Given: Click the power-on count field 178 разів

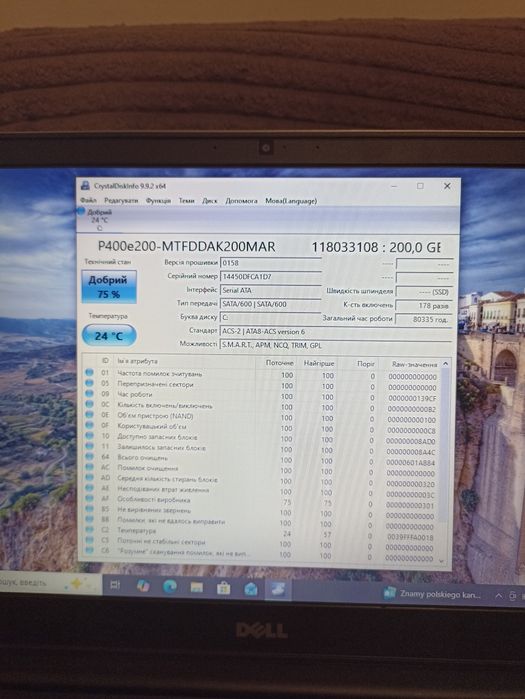Looking at the screenshot, I should point(424,306).
